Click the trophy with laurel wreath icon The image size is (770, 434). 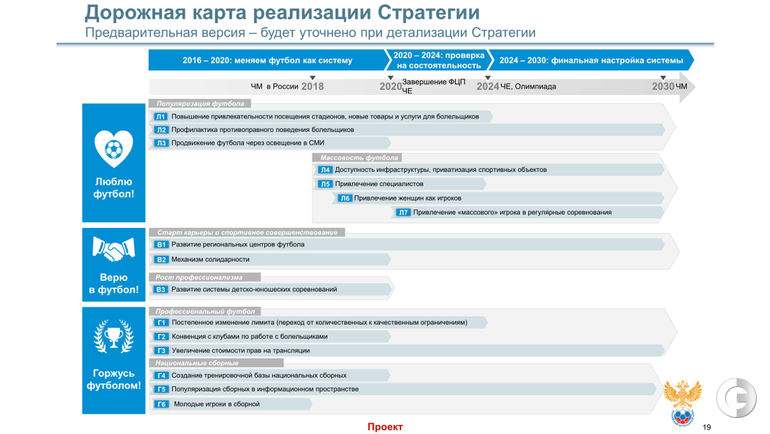click(x=113, y=335)
